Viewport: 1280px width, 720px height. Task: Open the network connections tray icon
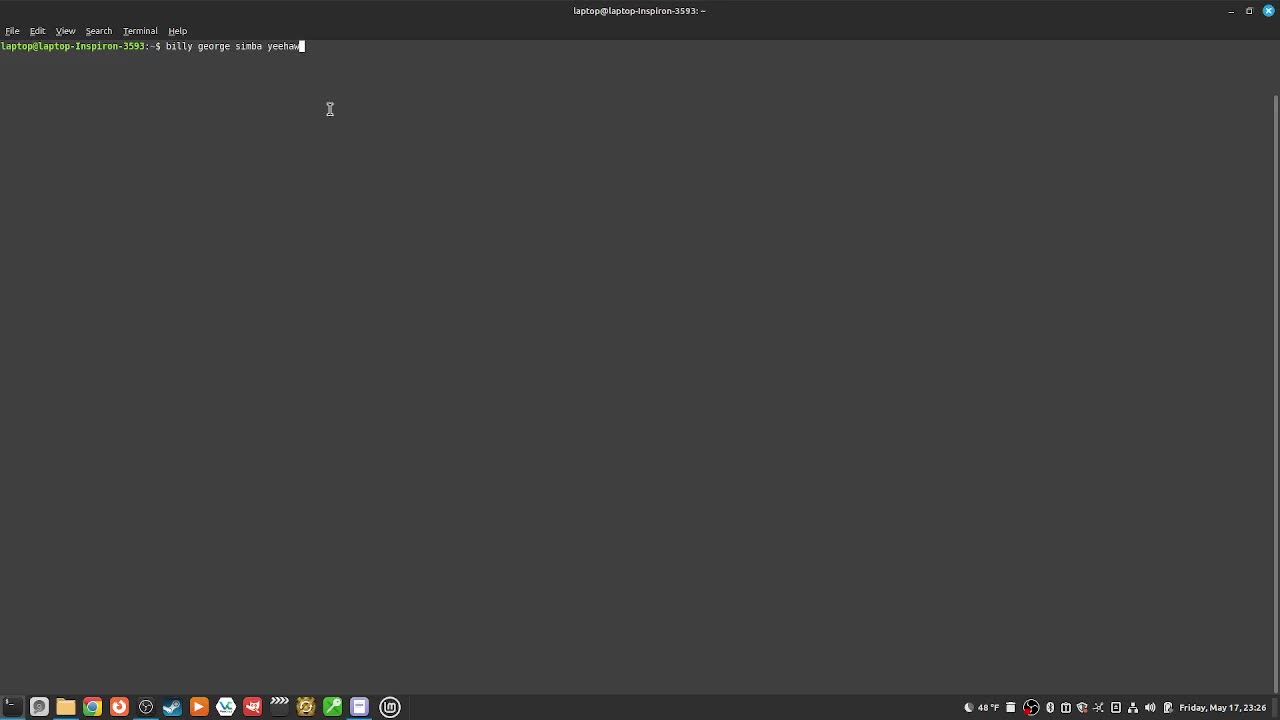(x=1133, y=708)
